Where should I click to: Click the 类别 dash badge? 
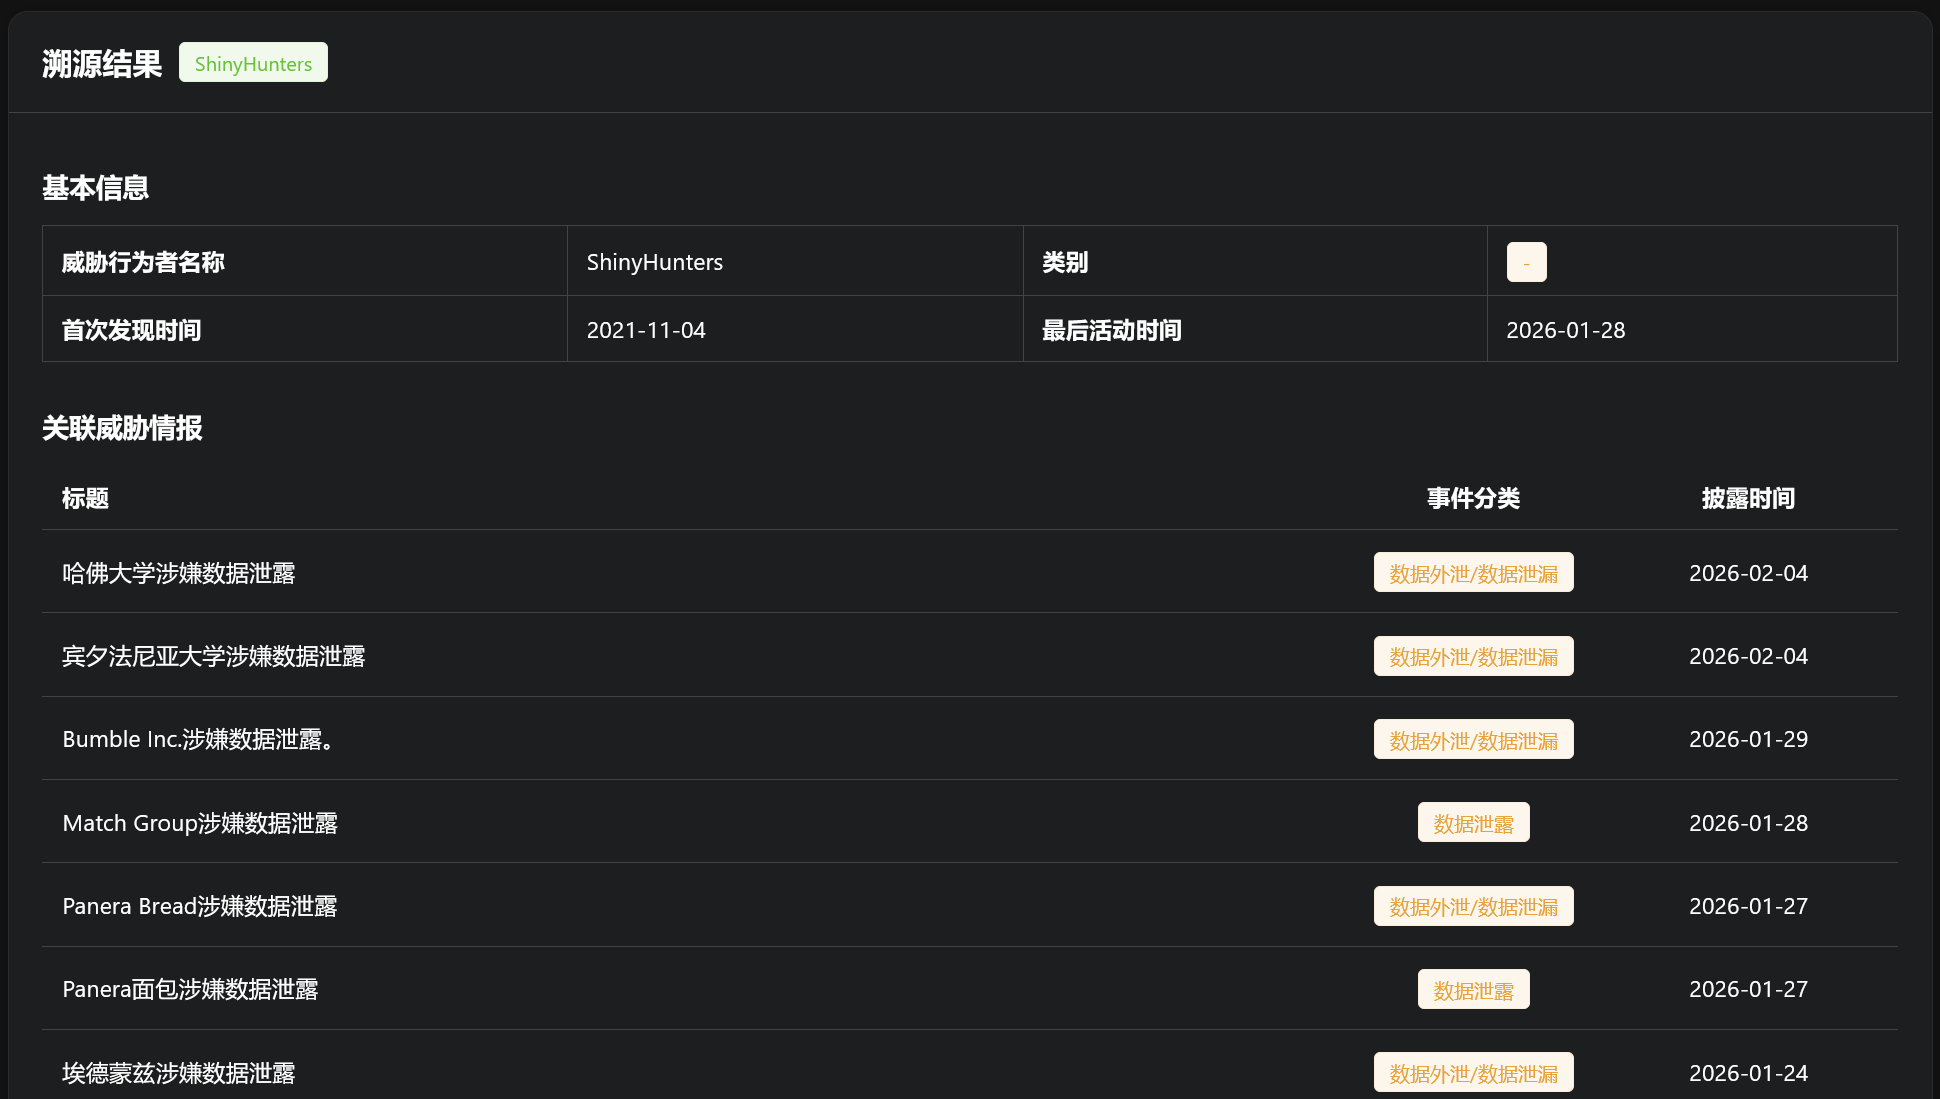pos(1526,262)
